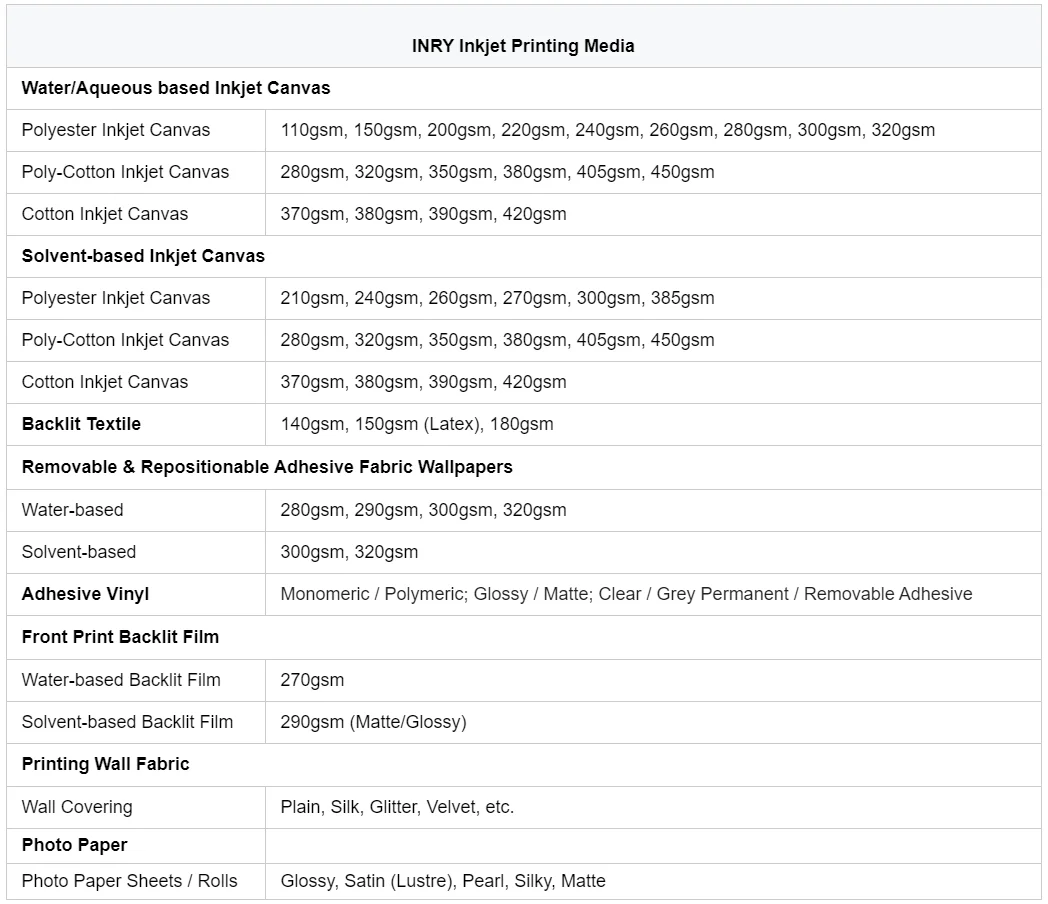Select the 290gsm (Matte/Glossy) cell
This screenshot has height=904, width=1048.
pyautogui.click(x=373, y=722)
